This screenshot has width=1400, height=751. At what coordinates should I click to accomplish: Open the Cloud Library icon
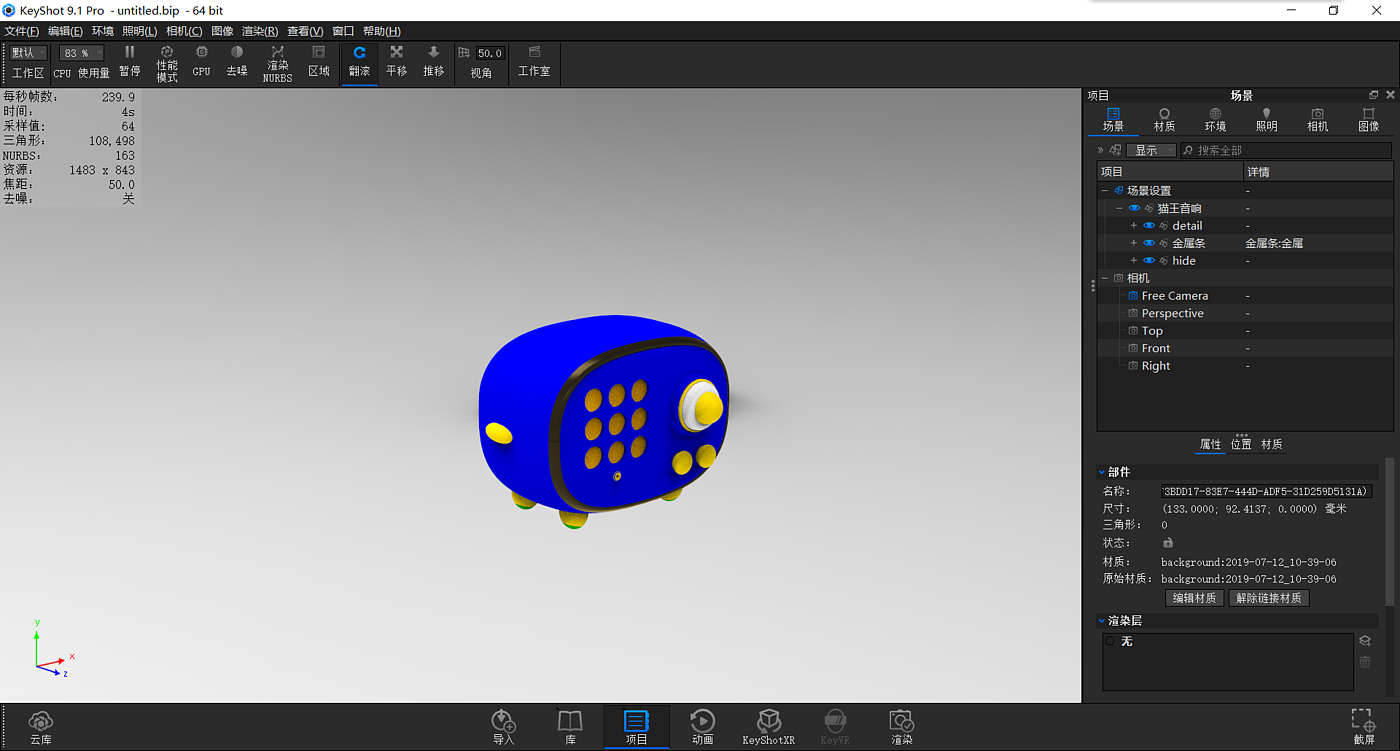[40, 727]
